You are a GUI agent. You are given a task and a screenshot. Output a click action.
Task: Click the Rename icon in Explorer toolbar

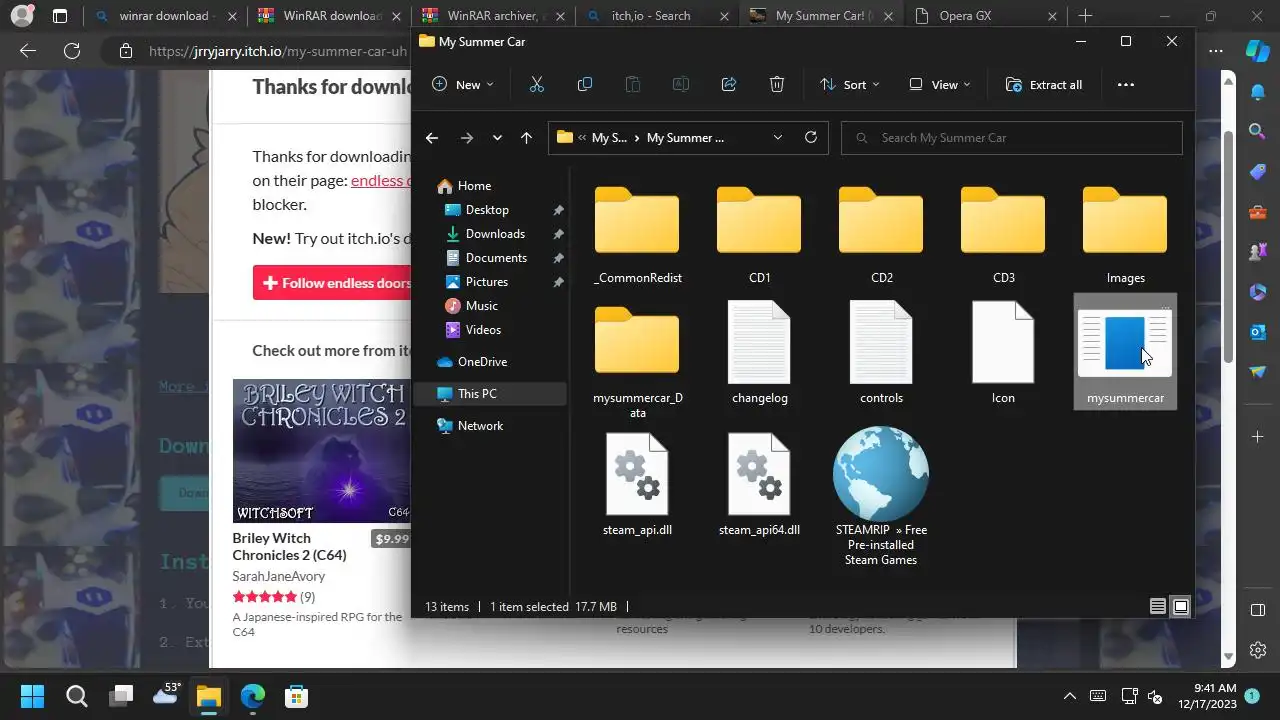(681, 85)
